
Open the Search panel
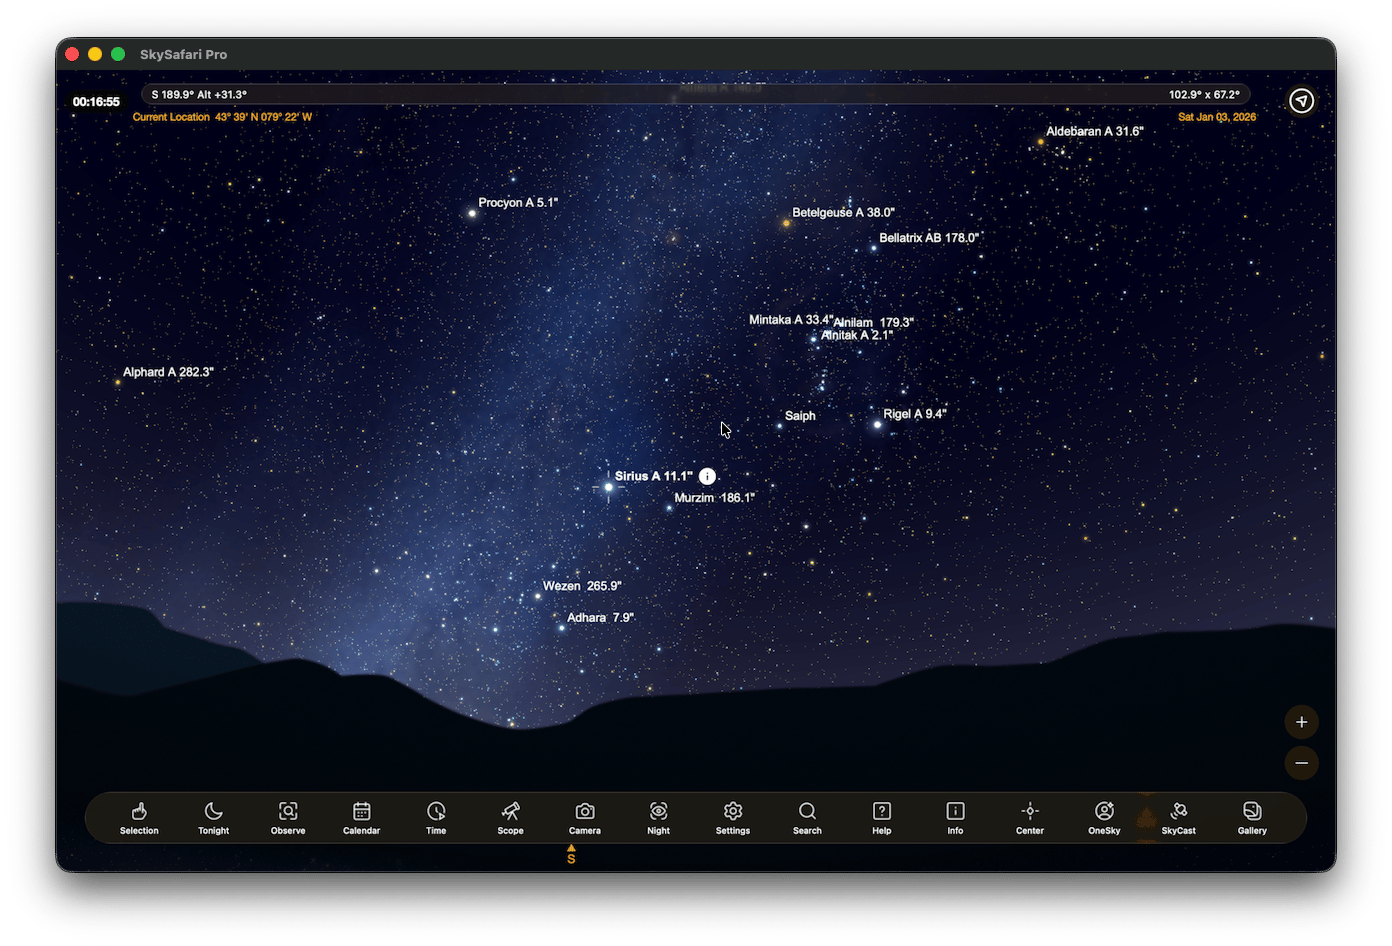807,817
